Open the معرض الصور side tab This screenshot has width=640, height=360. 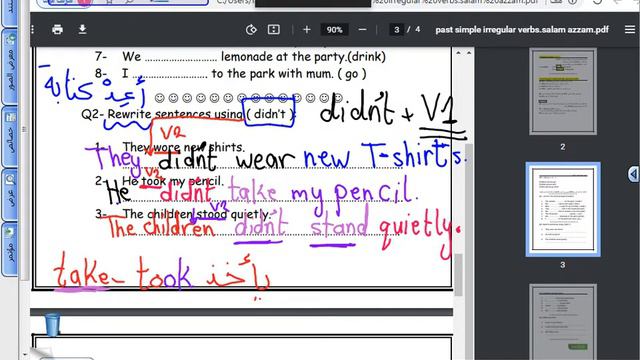10,67
